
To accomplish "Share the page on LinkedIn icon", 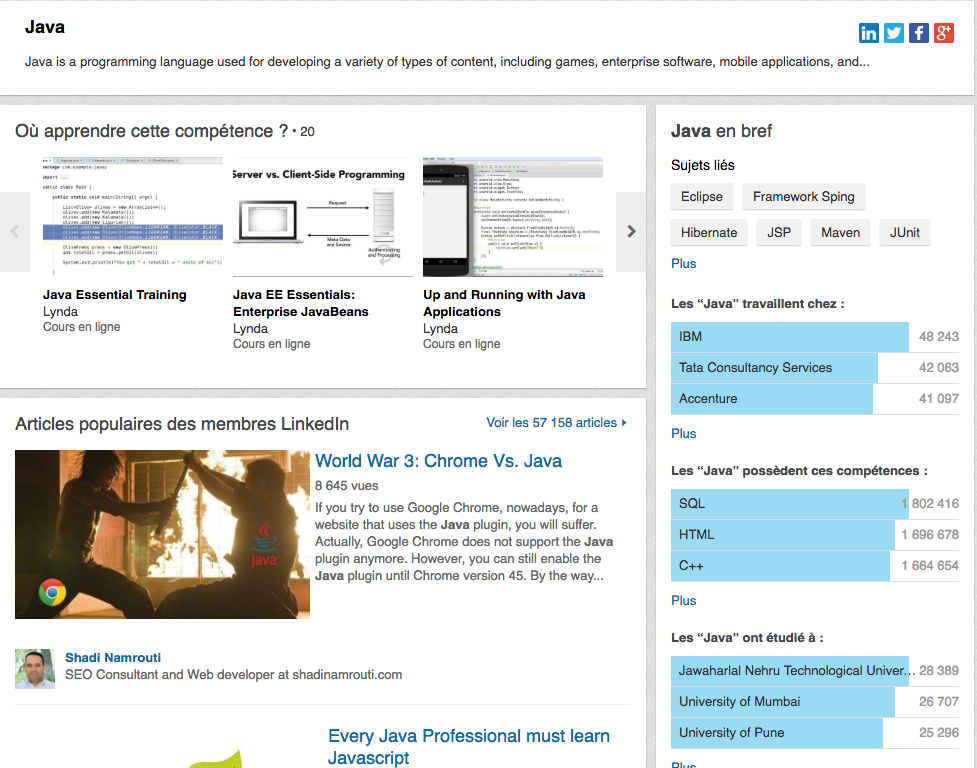I will [869, 33].
